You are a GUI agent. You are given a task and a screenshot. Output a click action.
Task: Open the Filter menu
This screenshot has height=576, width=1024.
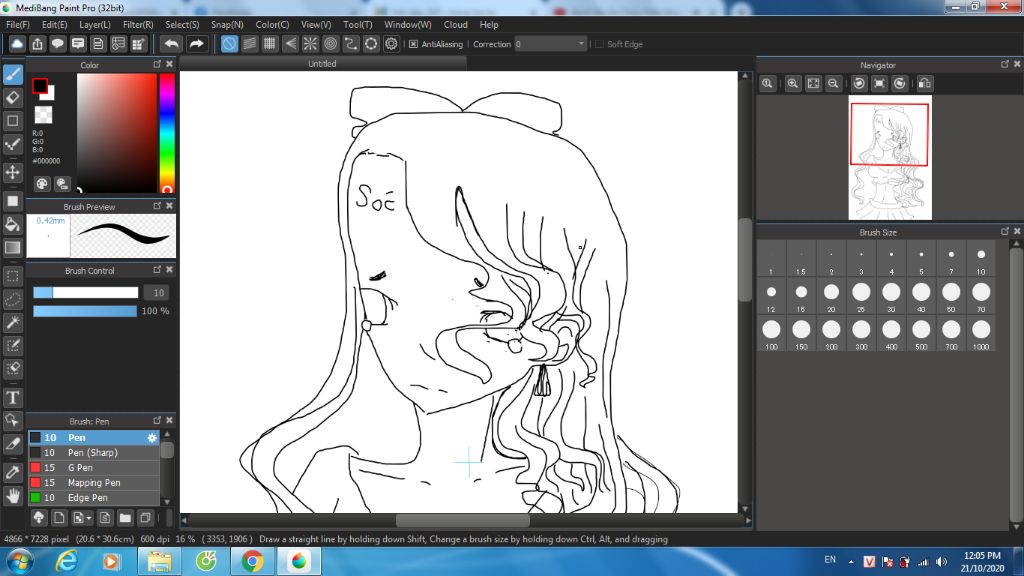138,25
